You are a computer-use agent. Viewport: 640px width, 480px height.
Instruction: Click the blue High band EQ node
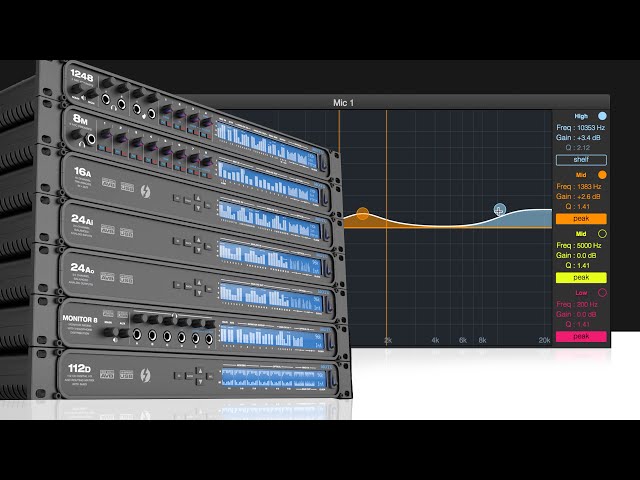point(500,209)
